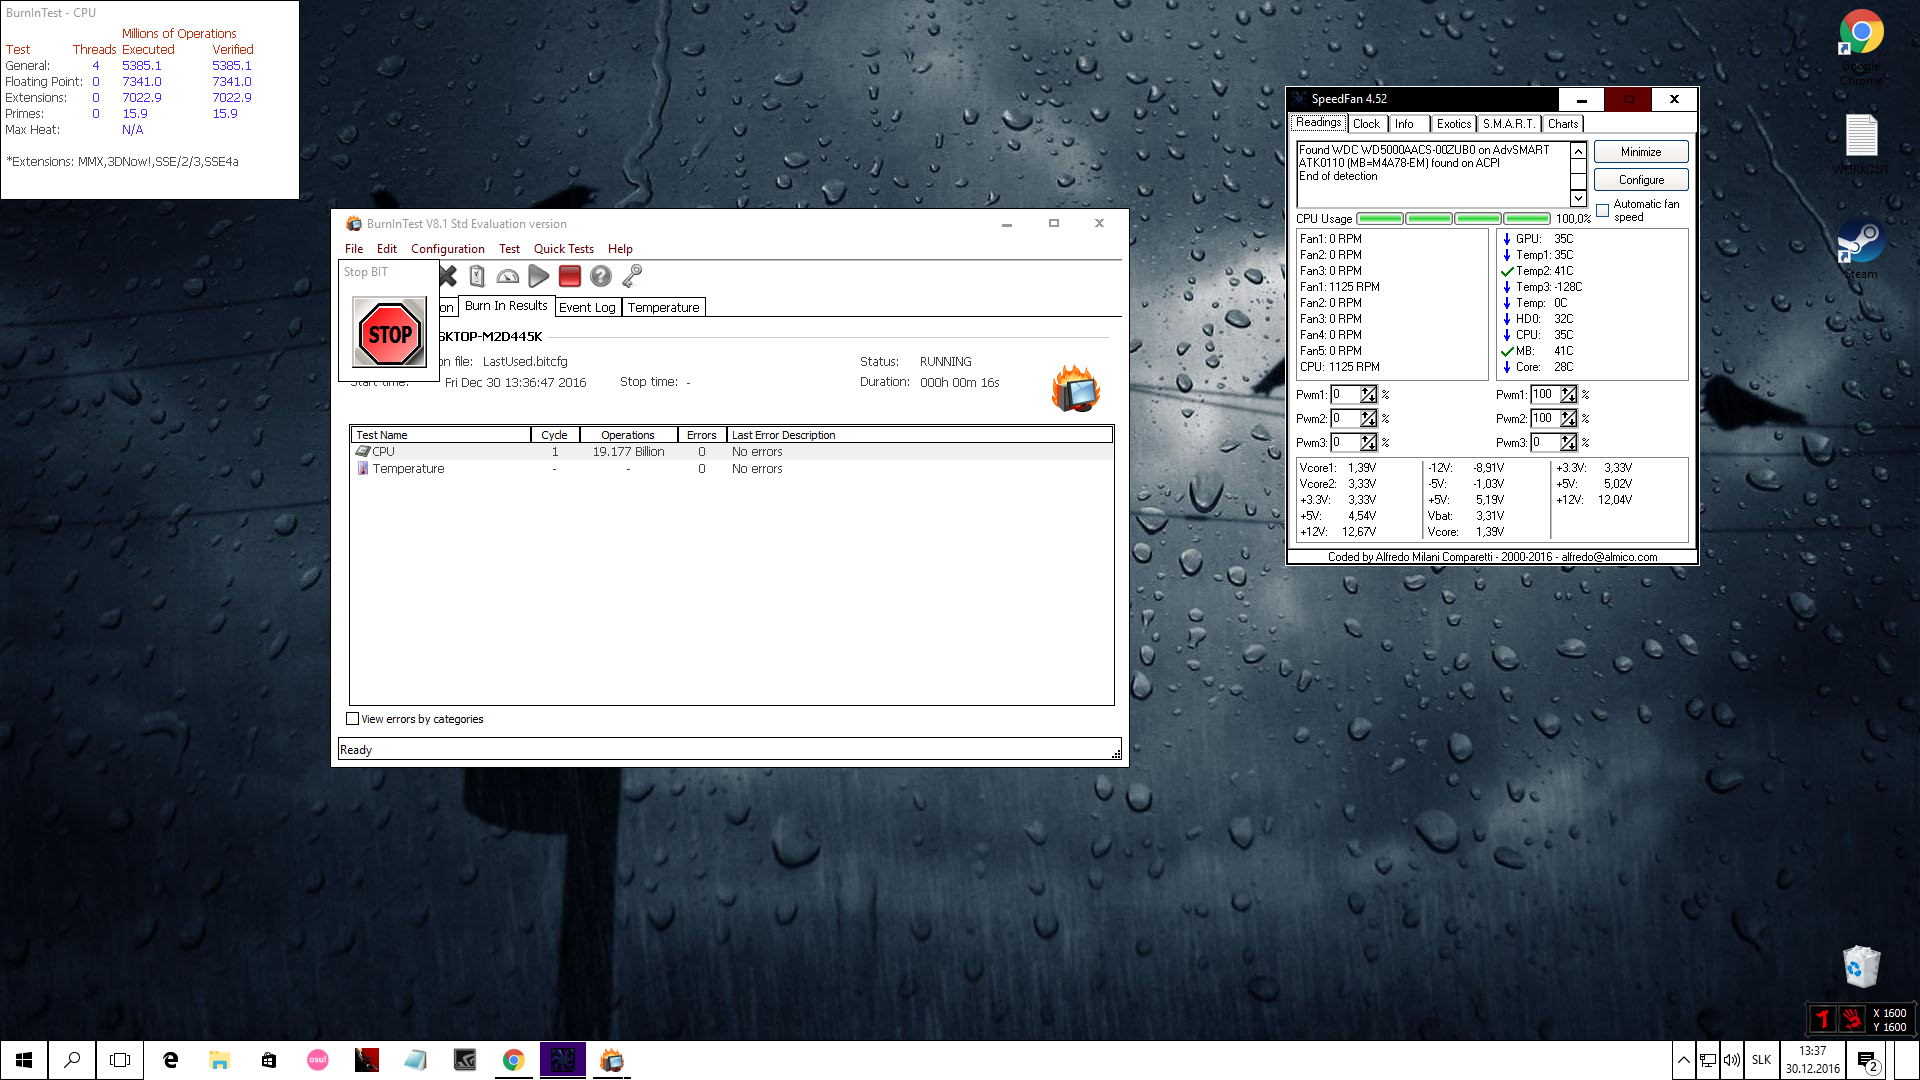Open the test preferences clipboard icon
1920x1080 pixels.
pos(477,277)
